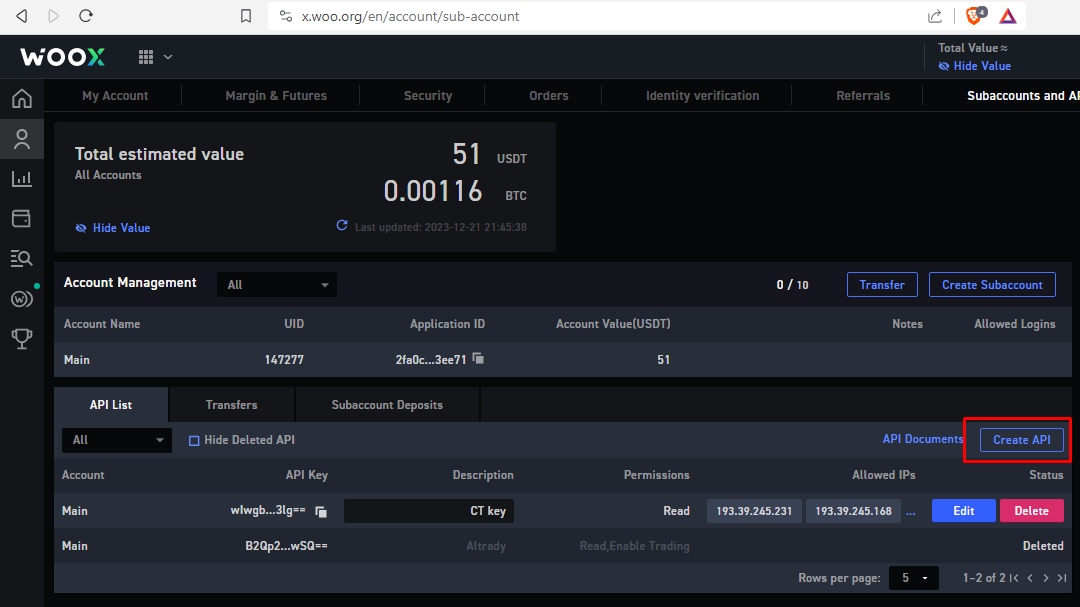The height and width of the screenshot is (607, 1080).
Task: Open the Account Management All dropdown
Action: tap(277, 285)
